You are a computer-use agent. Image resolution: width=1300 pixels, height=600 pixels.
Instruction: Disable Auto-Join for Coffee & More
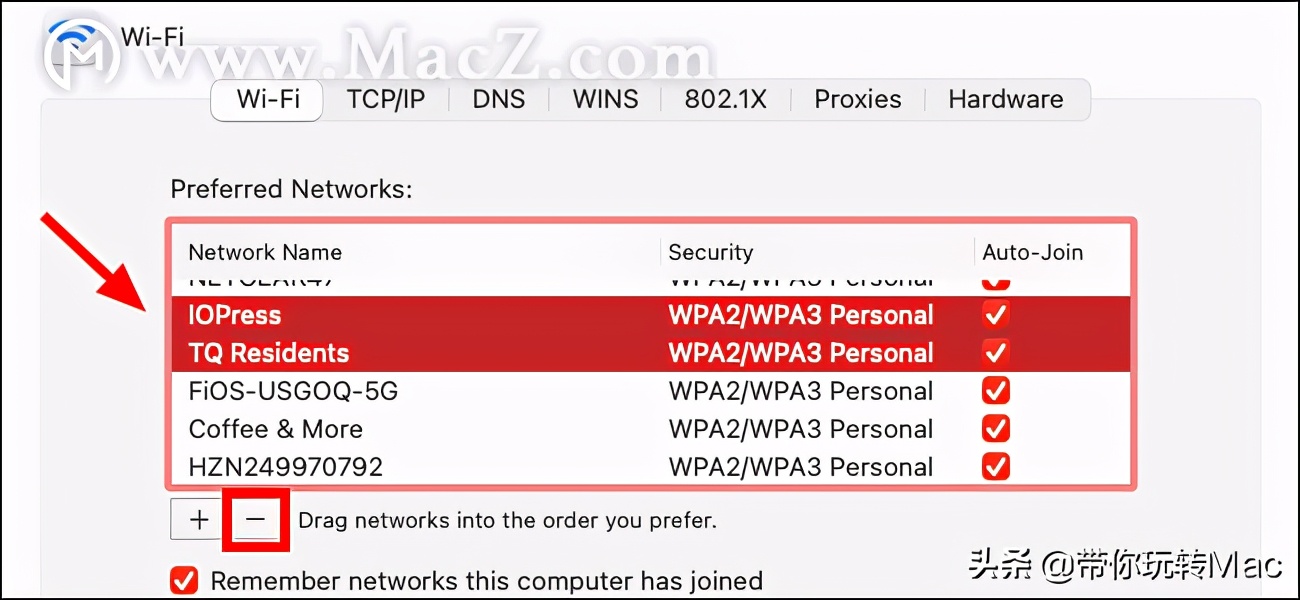click(995, 428)
